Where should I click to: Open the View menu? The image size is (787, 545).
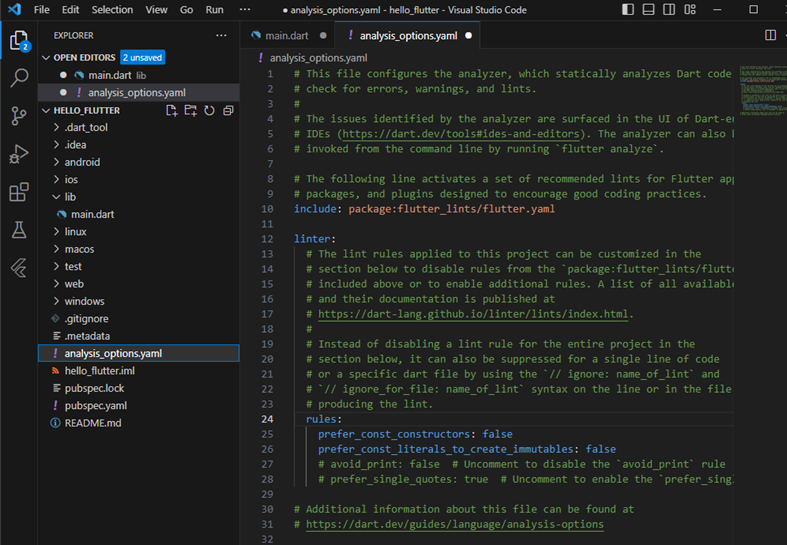pyautogui.click(x=156, y=10)
